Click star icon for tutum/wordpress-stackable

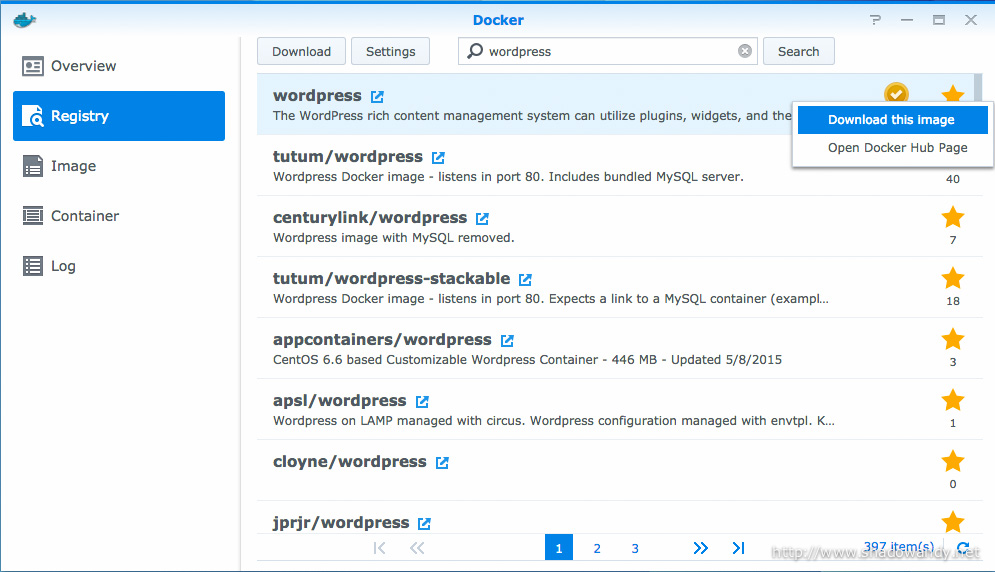pyautogui.click(x=952, y=278)
